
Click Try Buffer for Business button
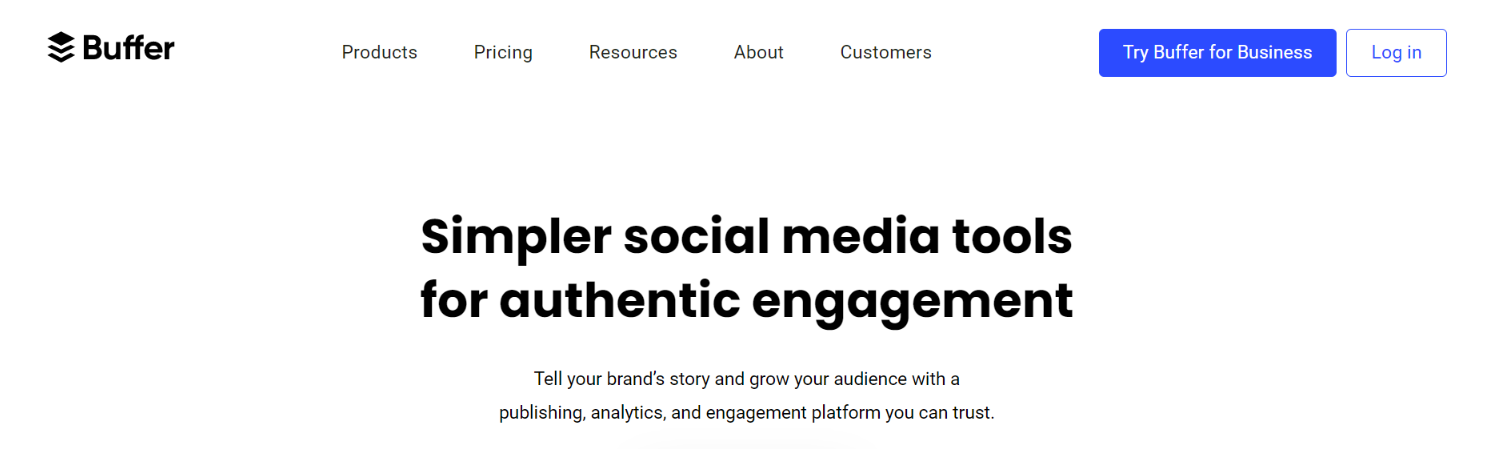click(x=1217, y=53)
